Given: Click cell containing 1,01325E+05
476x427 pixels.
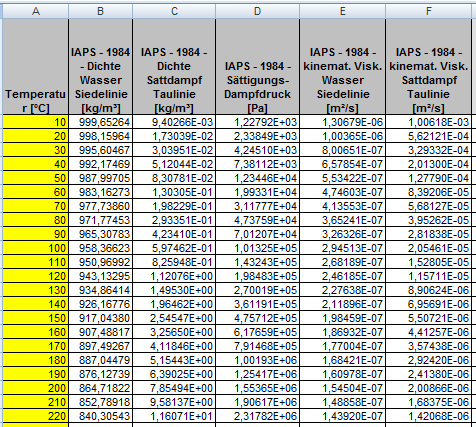Looking at the screenshot, I should coord(257,248).
